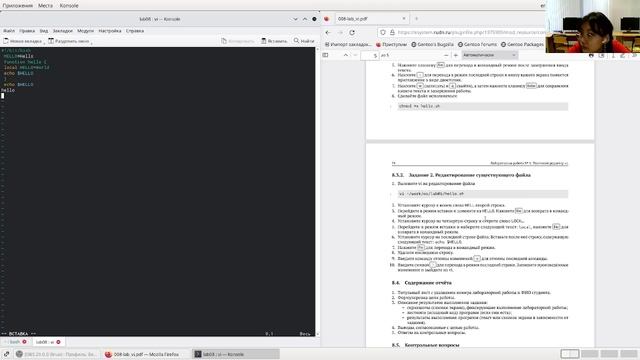This screenshot has width=640, height=360.
Task: Close the bash tab in Konsole
Action: pos(24,342)
